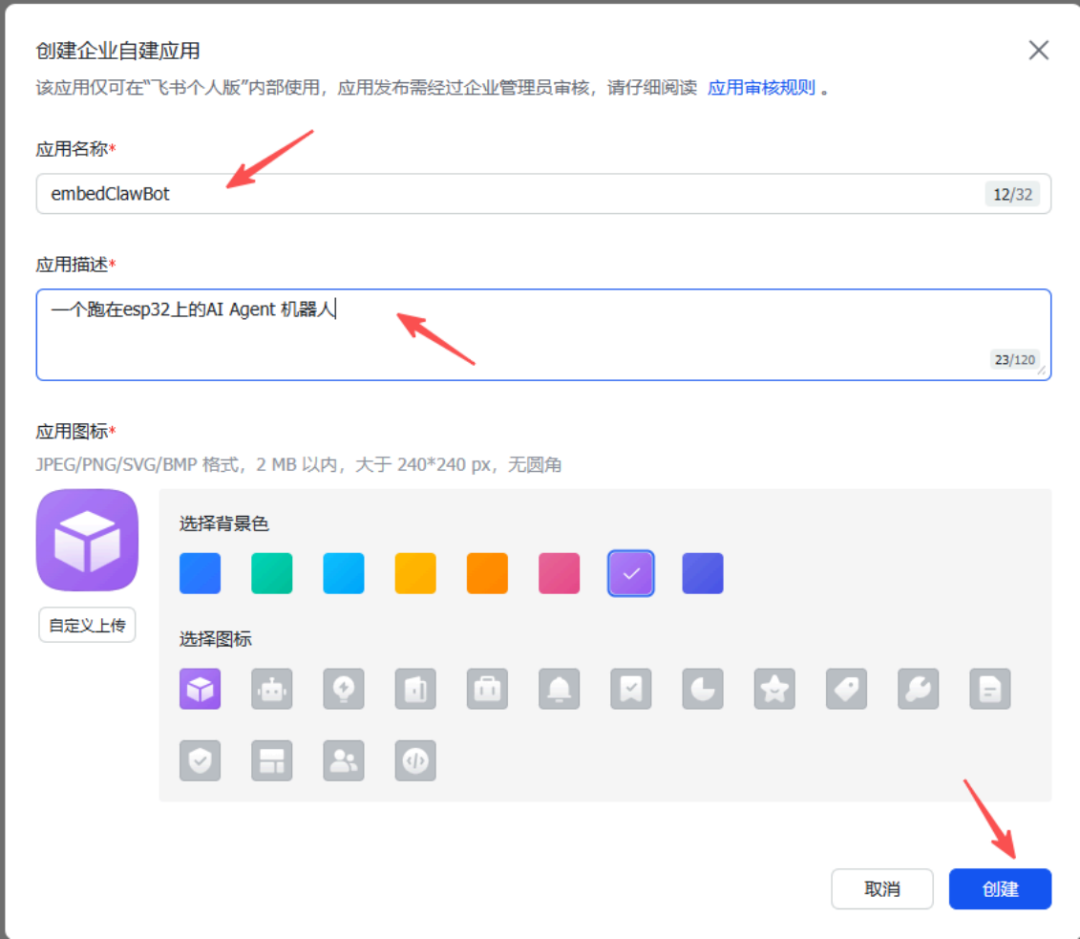Screen dimensions: 1080x939
Task: Select the bookmark app icon
Action: tap(631, 688)
